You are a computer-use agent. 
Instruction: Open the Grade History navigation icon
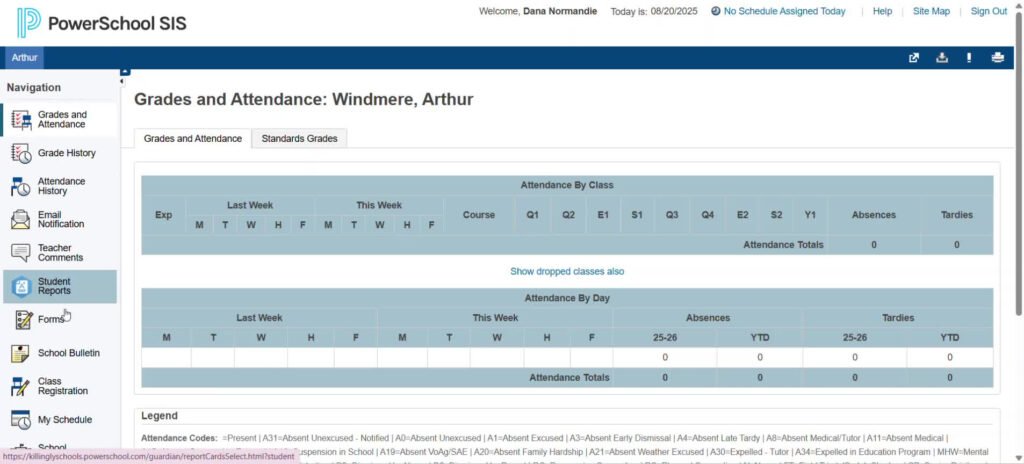(x=21, y=153)
